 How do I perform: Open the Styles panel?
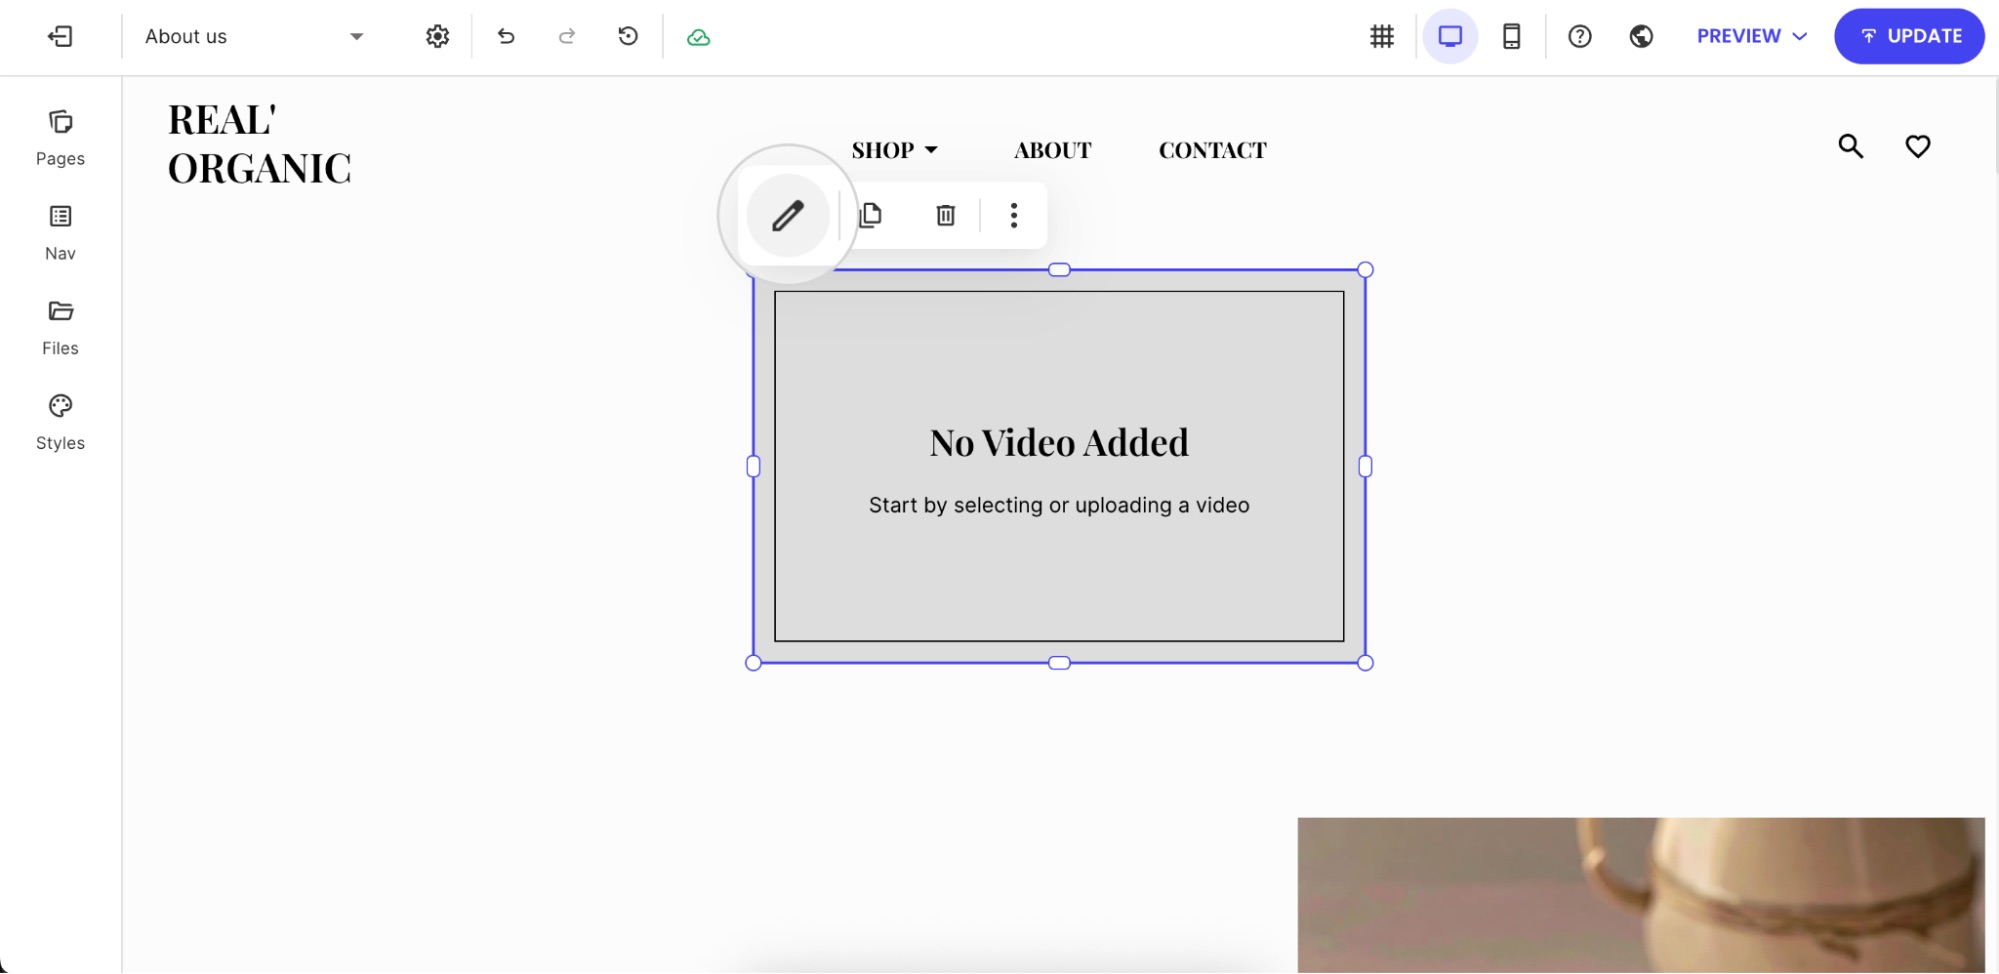point(60,423)
